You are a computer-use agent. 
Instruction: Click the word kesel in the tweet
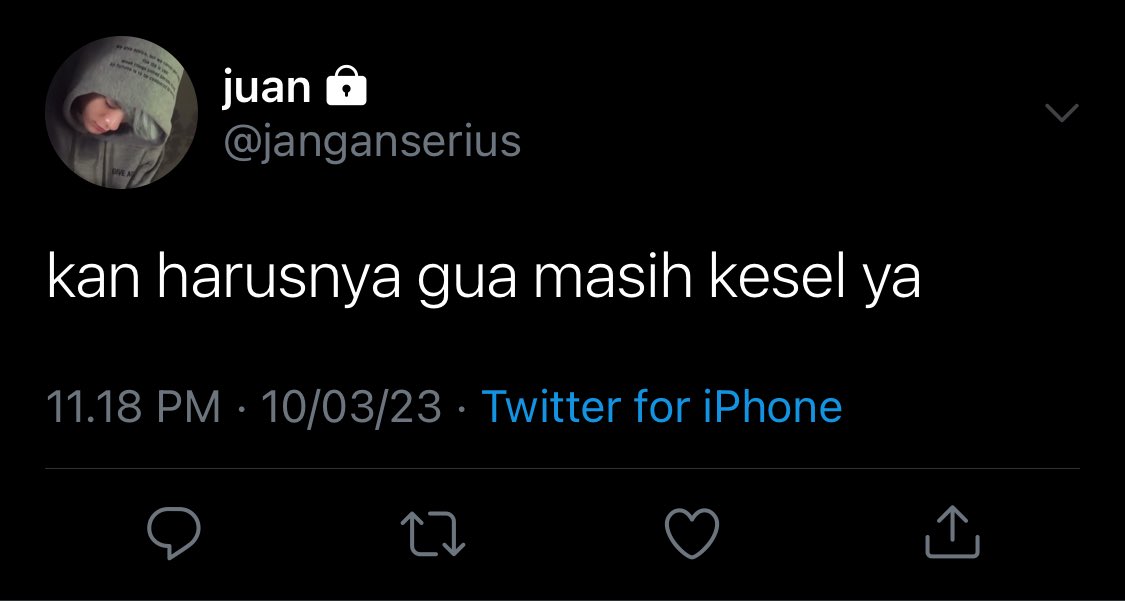pyautogui.click(x=778, y=276)
